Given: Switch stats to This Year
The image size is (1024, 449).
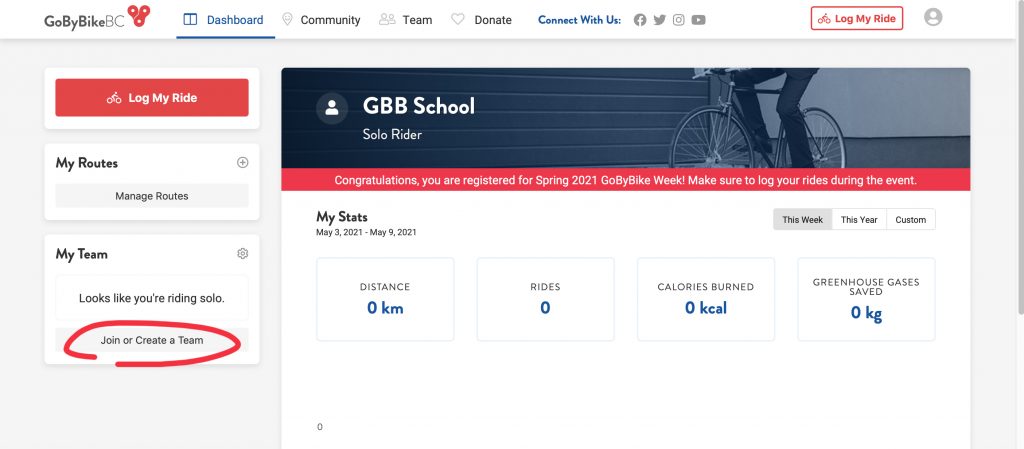Looking at the screenshot, I should pos(859,219).
